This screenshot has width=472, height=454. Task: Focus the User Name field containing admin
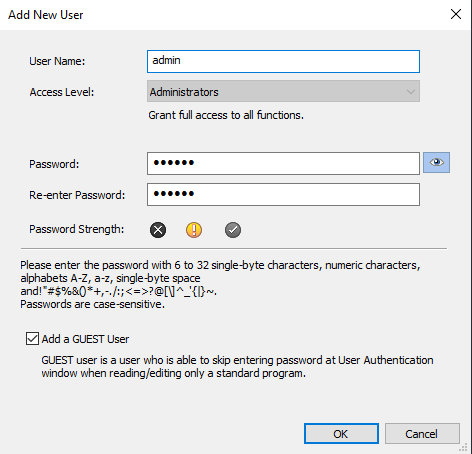(283, 61)
